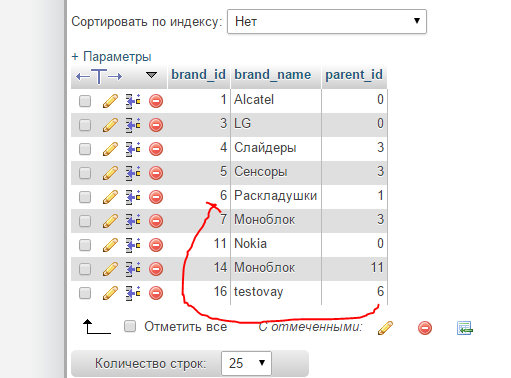
Task: Tick the checkbox for the Nokia row
Action: 85,245
